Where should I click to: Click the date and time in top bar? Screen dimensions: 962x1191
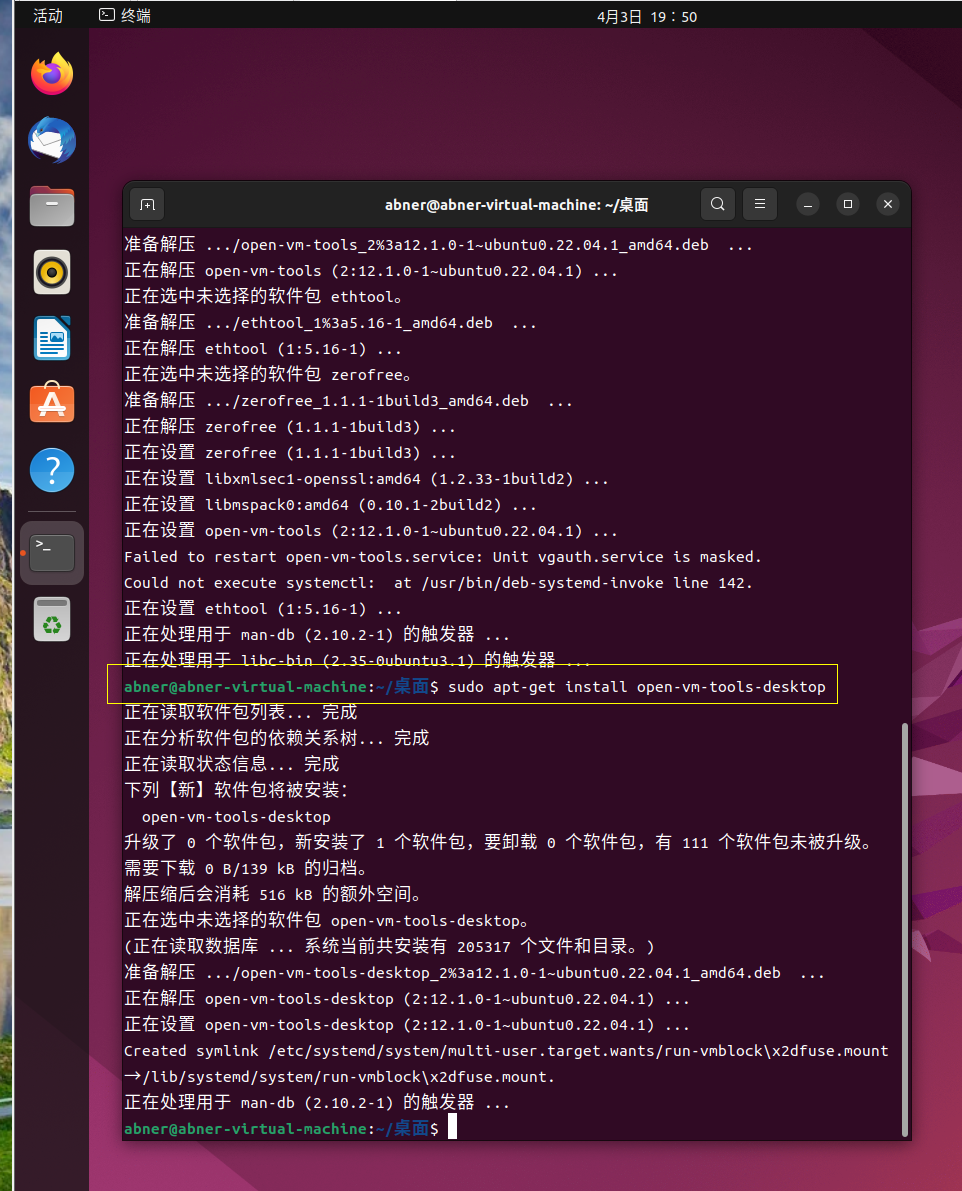point(647,15)
